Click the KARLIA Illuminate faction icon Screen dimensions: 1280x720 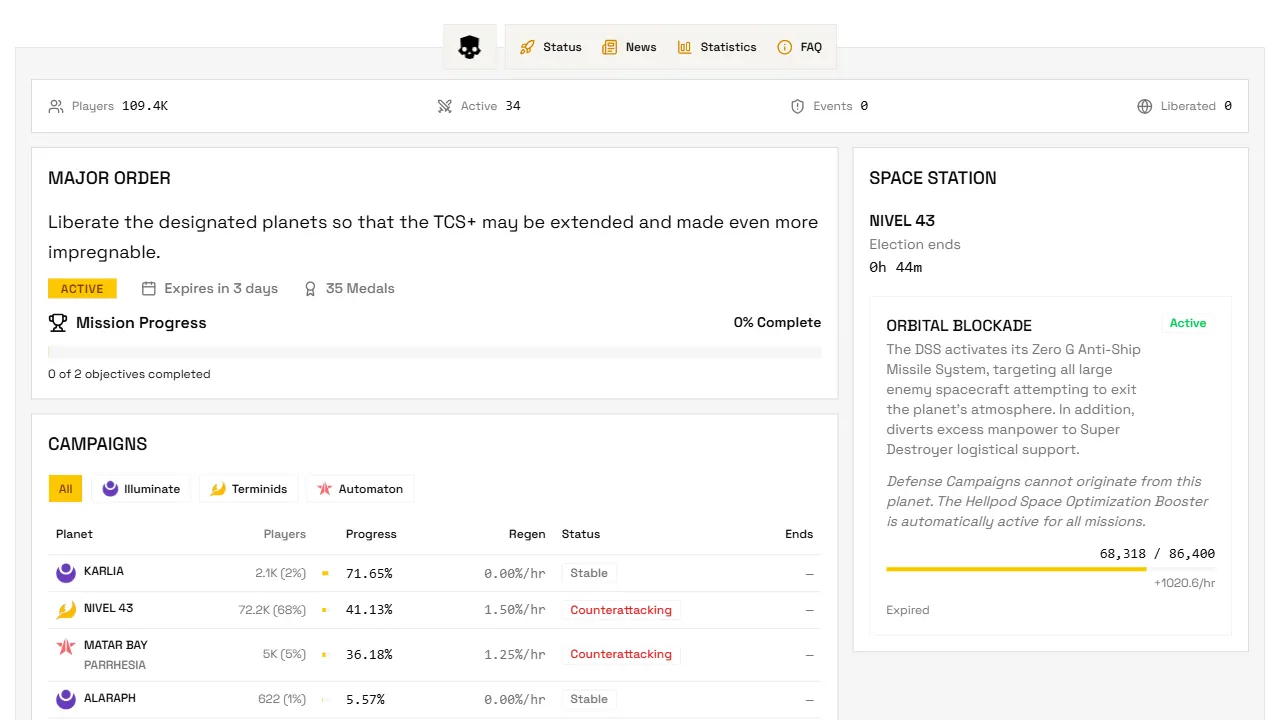(x=66, y=573)
